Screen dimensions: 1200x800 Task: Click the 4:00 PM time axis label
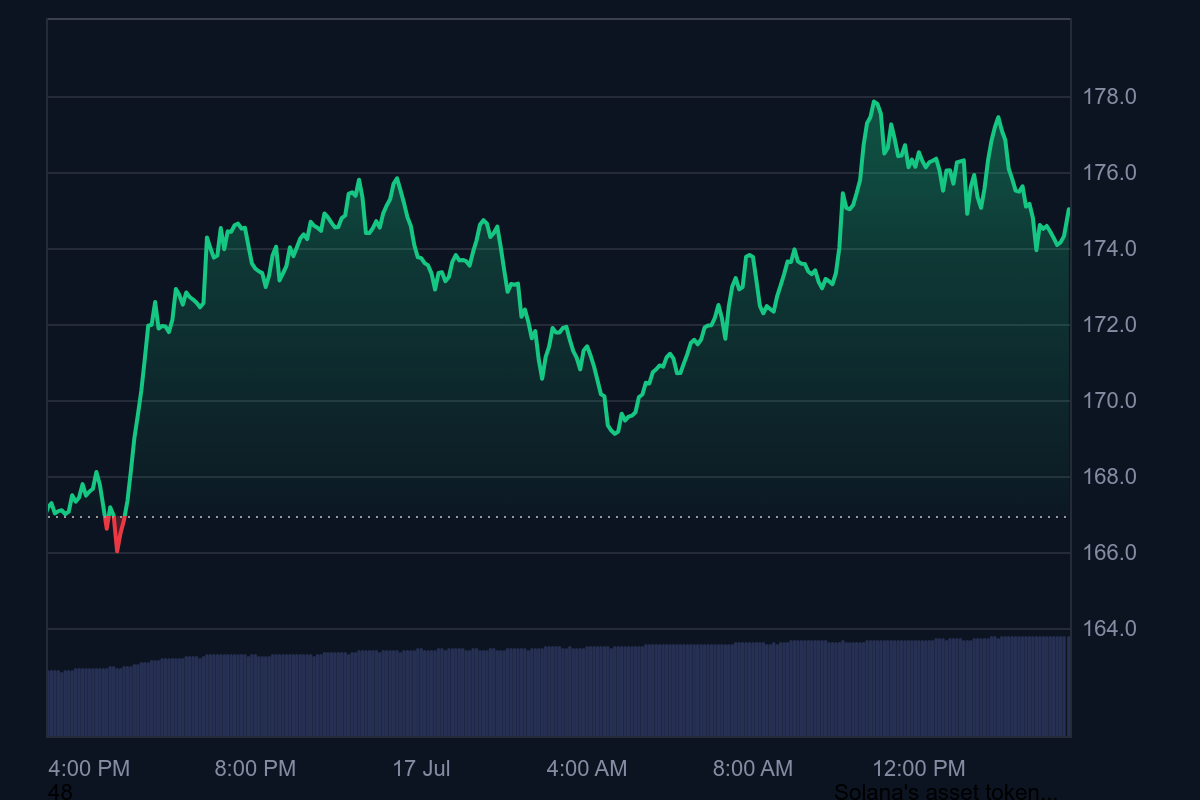point(89,768)
